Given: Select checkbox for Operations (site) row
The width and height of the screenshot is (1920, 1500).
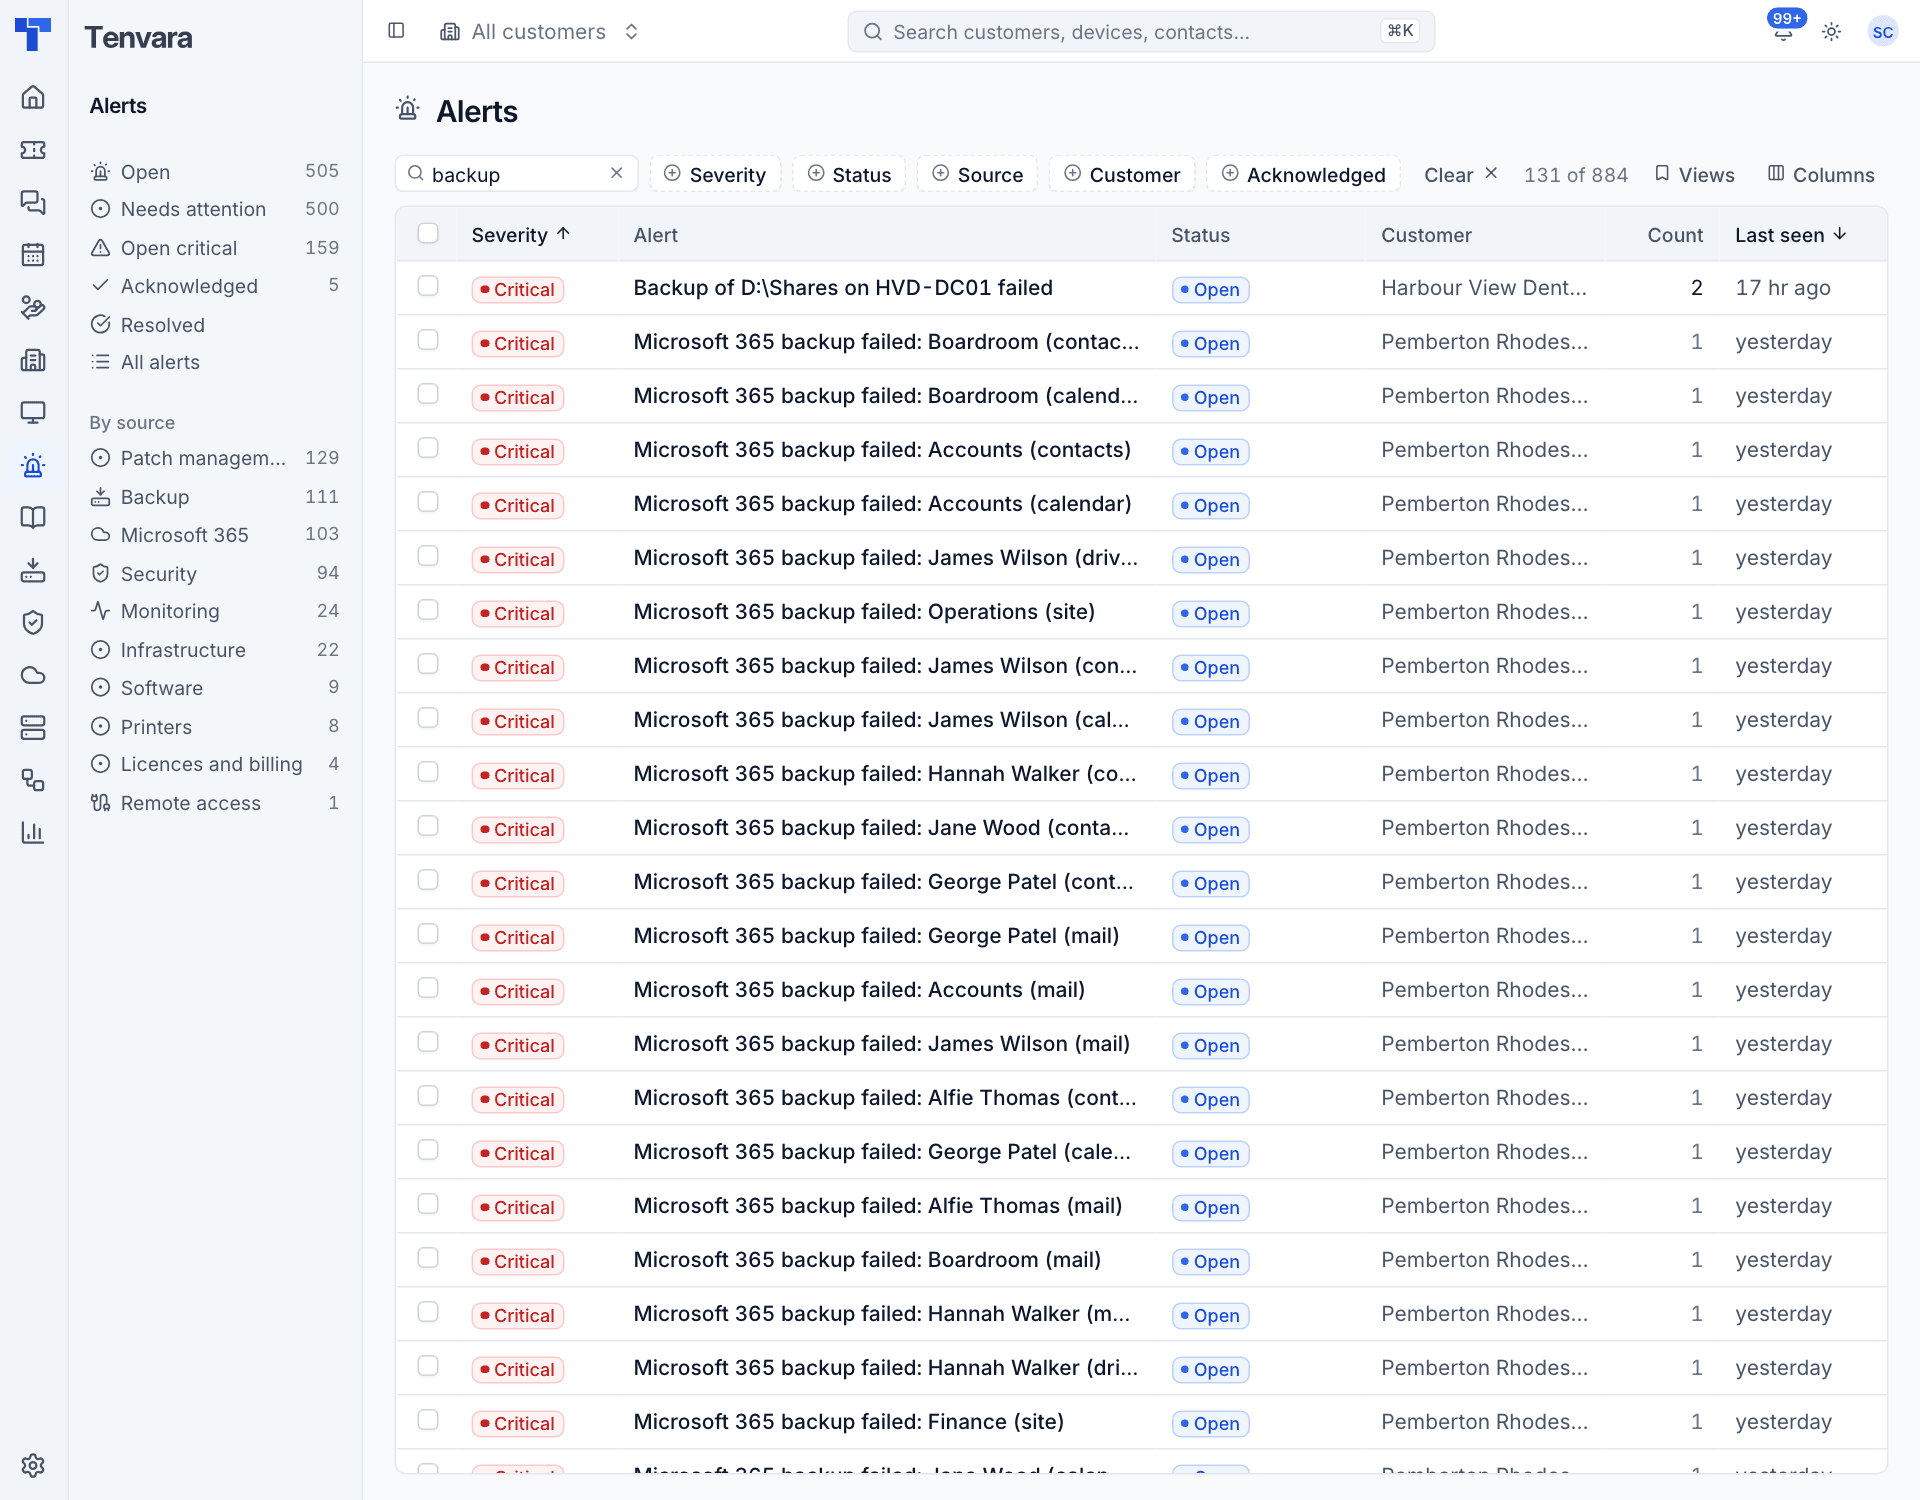Looking at the screenshot, I should pyautogui.click(x=428, y=610).
